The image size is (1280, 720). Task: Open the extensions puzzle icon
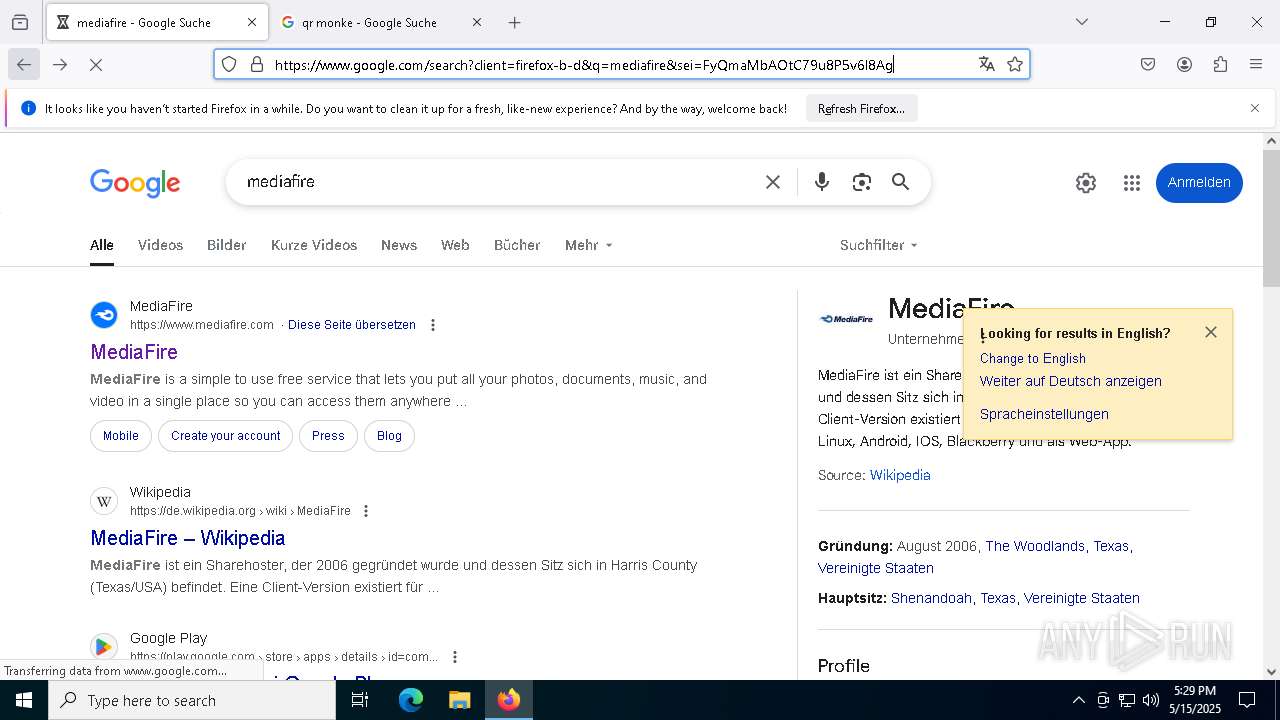(x=1220, y=64)
